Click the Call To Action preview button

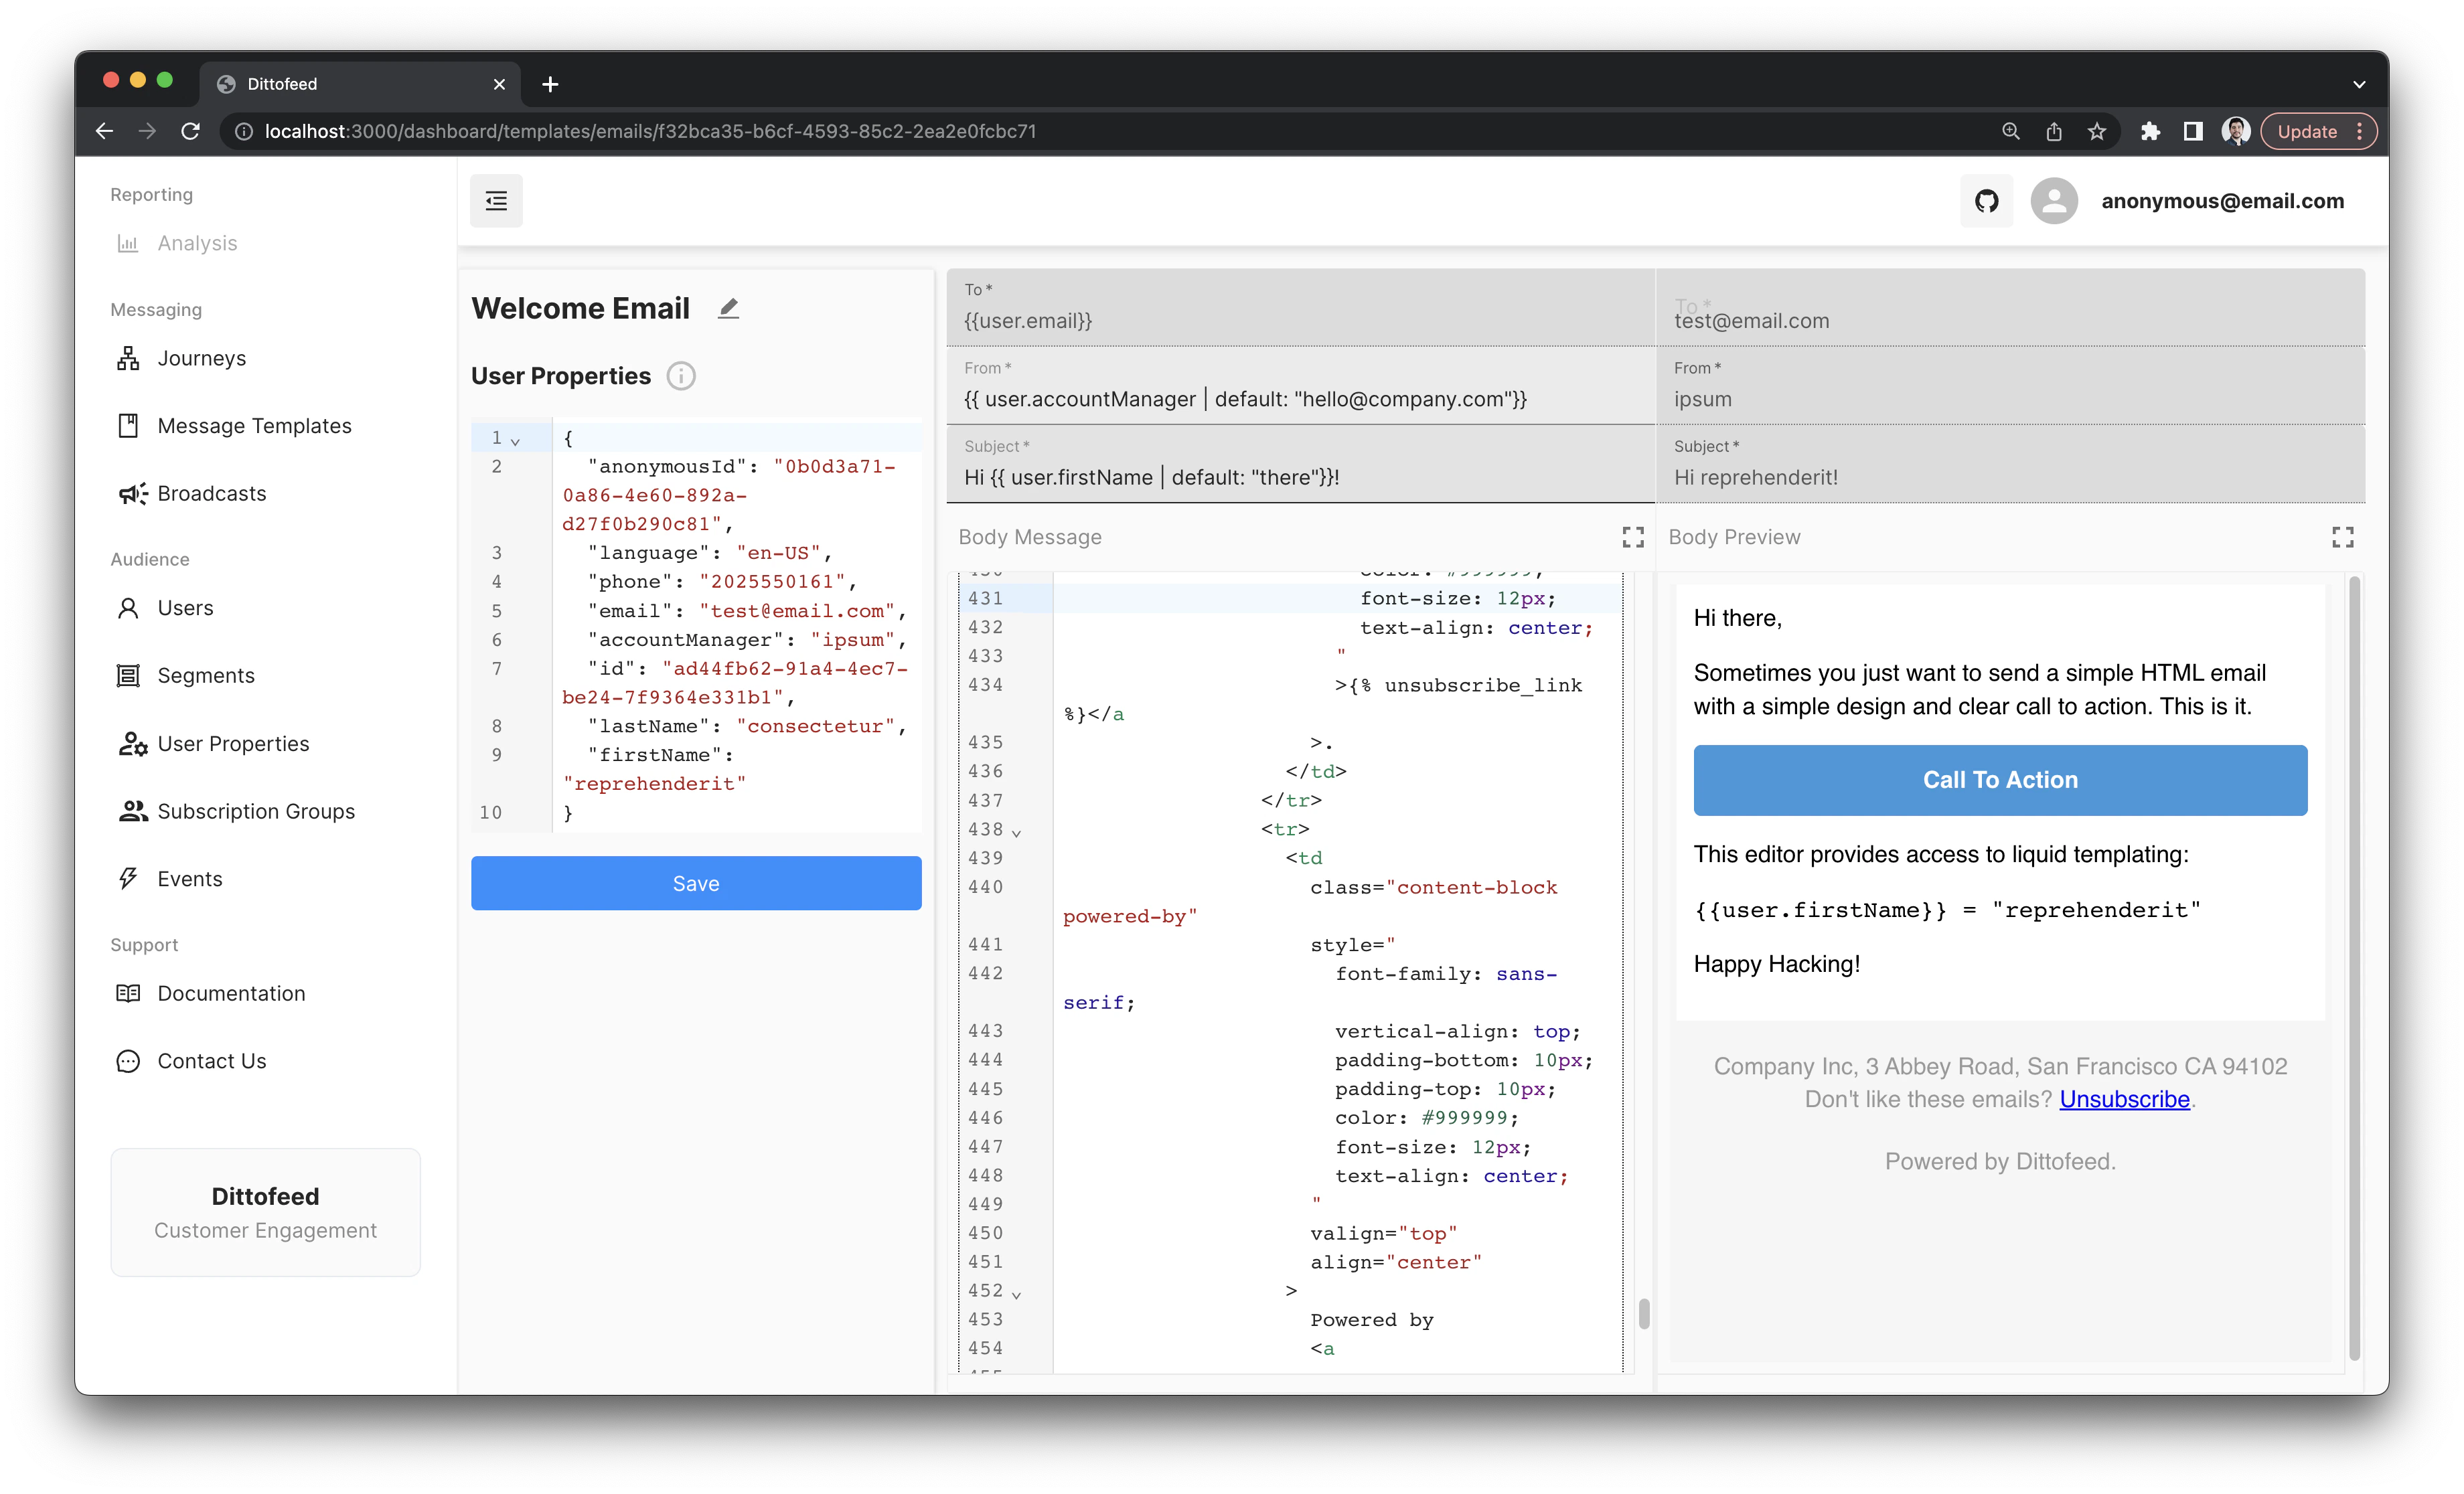click(x=2000, y=780)
